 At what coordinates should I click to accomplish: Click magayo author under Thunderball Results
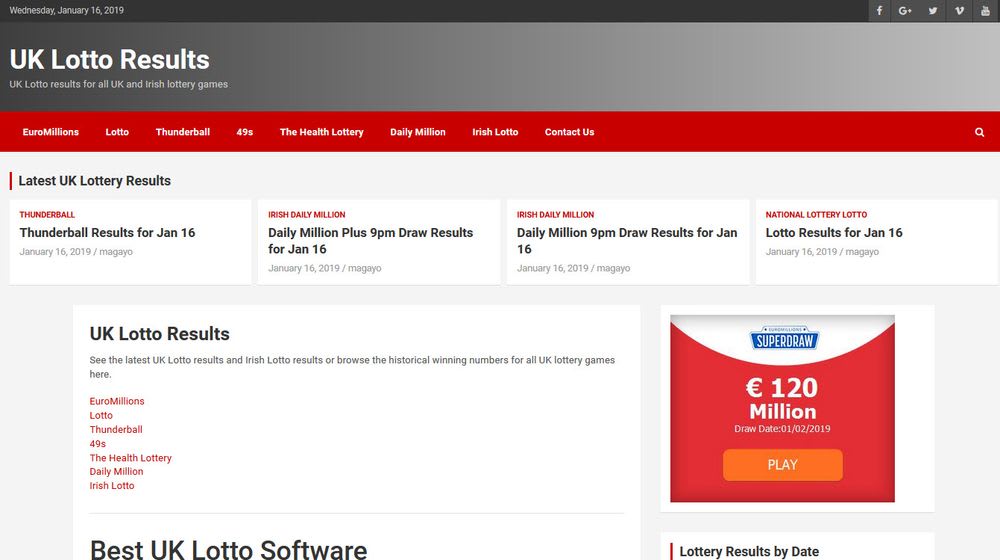tap(116, 252)
